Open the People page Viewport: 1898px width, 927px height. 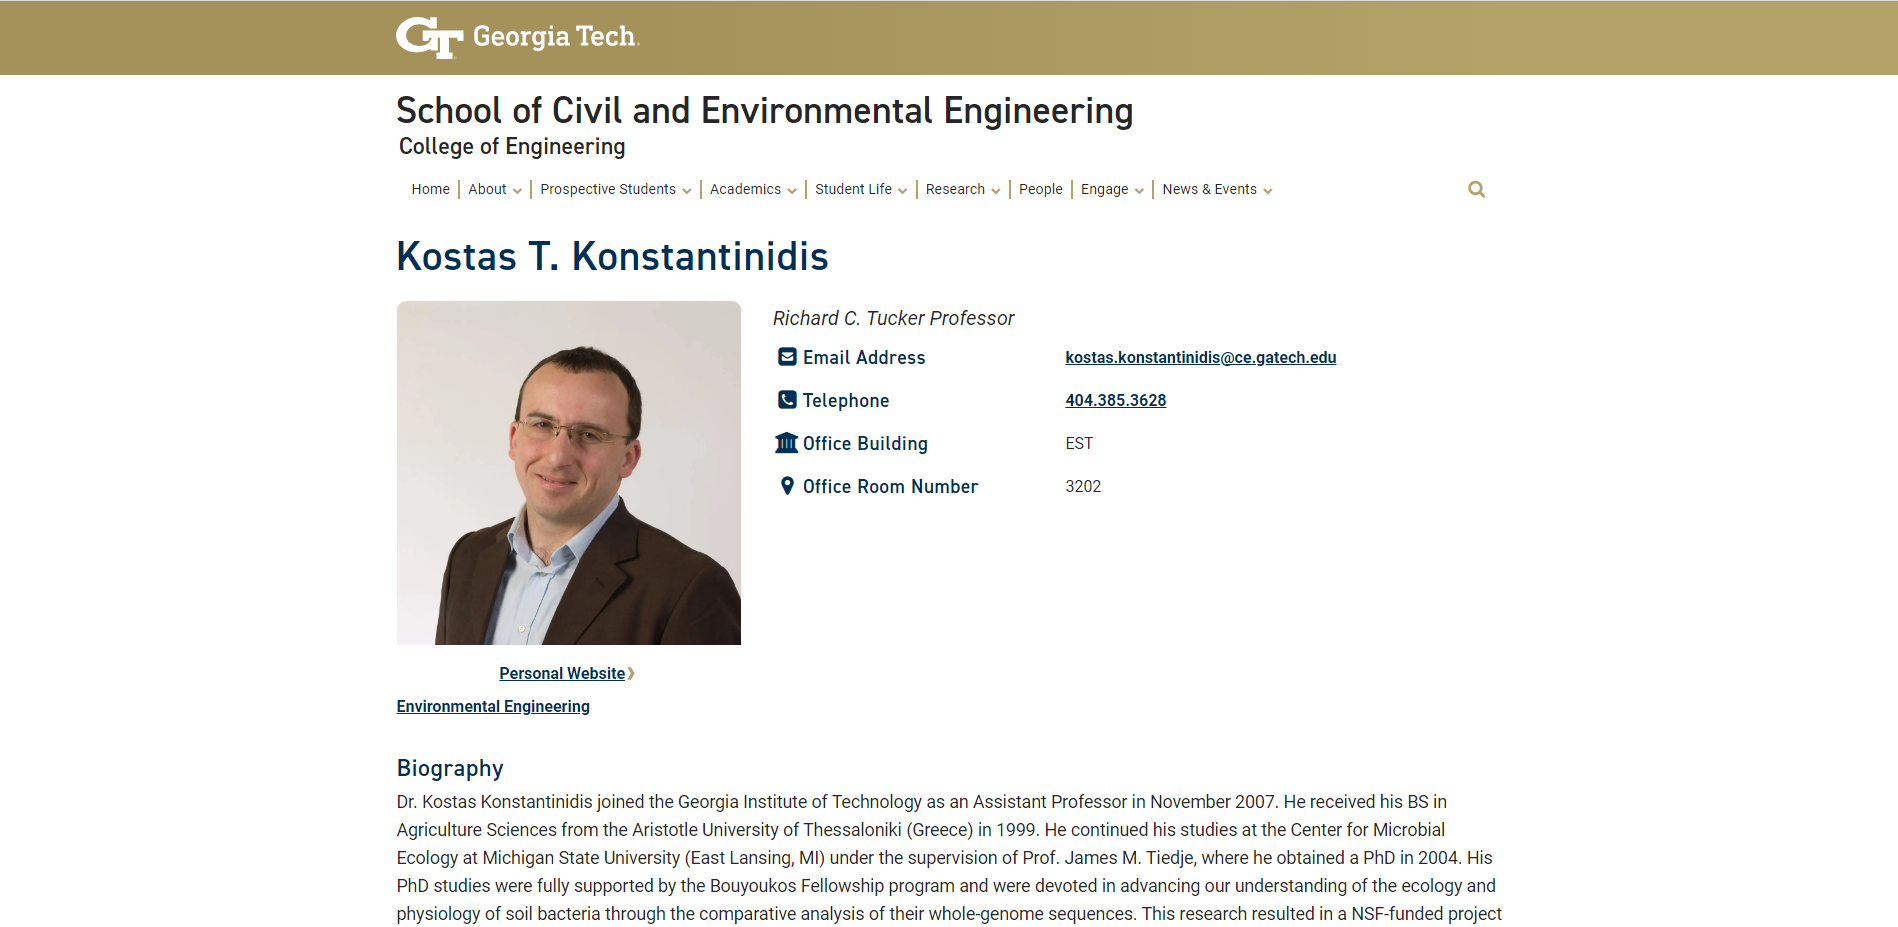1040,189
